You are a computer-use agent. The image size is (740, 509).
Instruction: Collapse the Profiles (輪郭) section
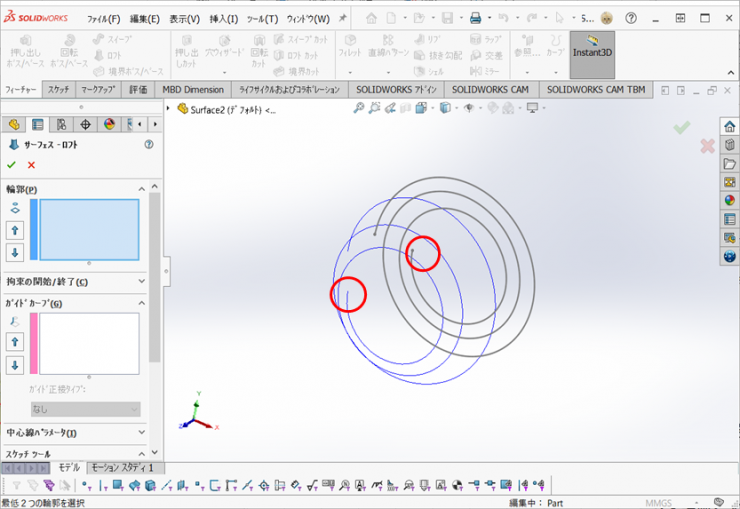pyautogui.click(x=141, y=189)
